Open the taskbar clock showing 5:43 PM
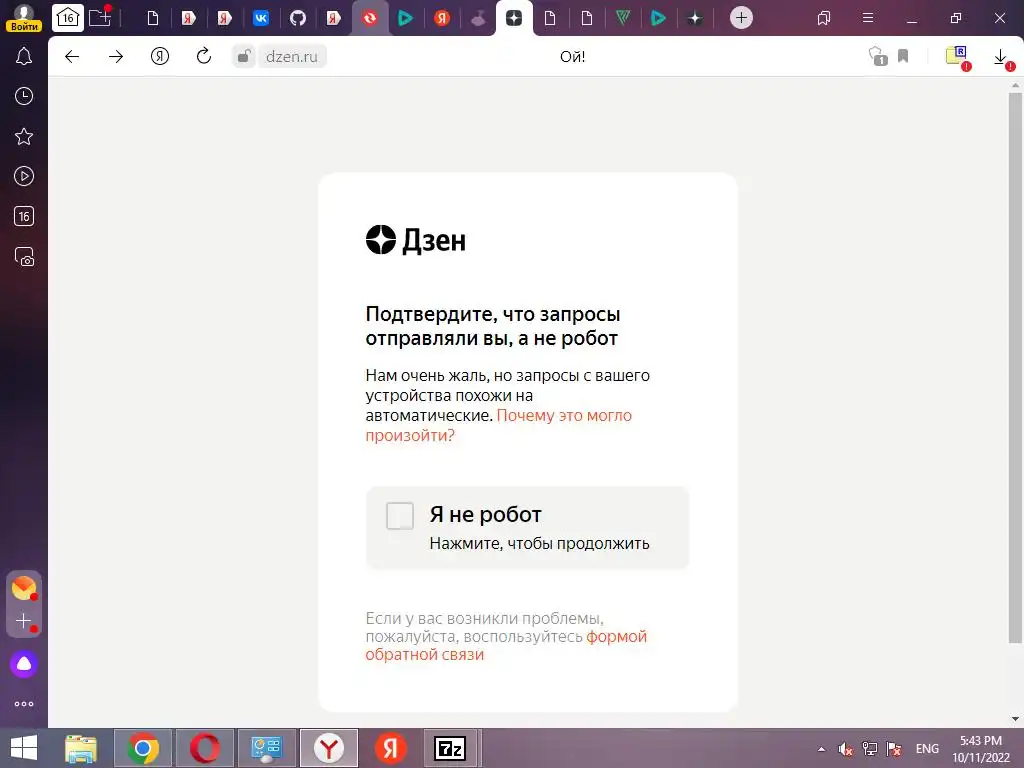1024x768 pixels. pyautogui.click(x=981, y=749)
